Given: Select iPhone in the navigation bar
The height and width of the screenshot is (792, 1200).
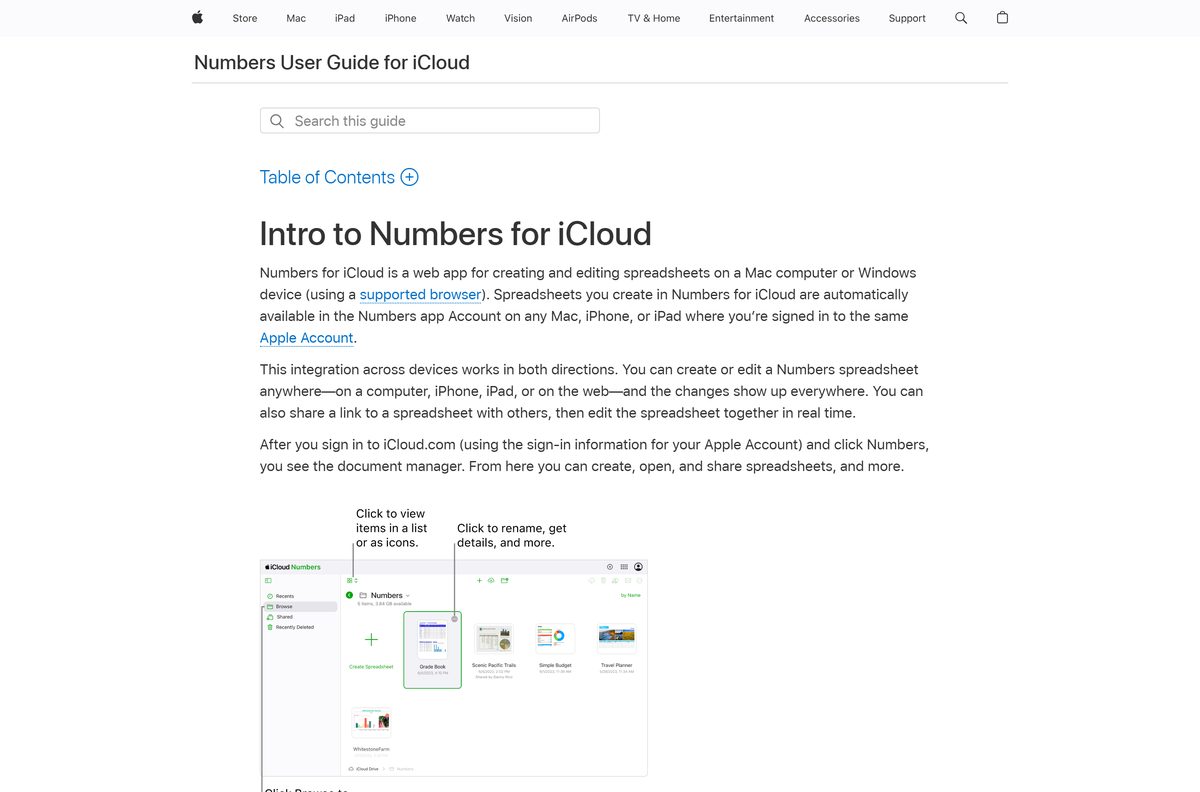Looking at the screenshot, I should point(400,18).
